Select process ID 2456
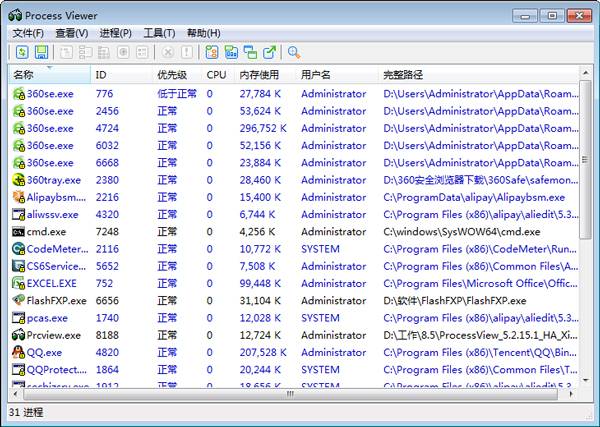 point(107,111)
